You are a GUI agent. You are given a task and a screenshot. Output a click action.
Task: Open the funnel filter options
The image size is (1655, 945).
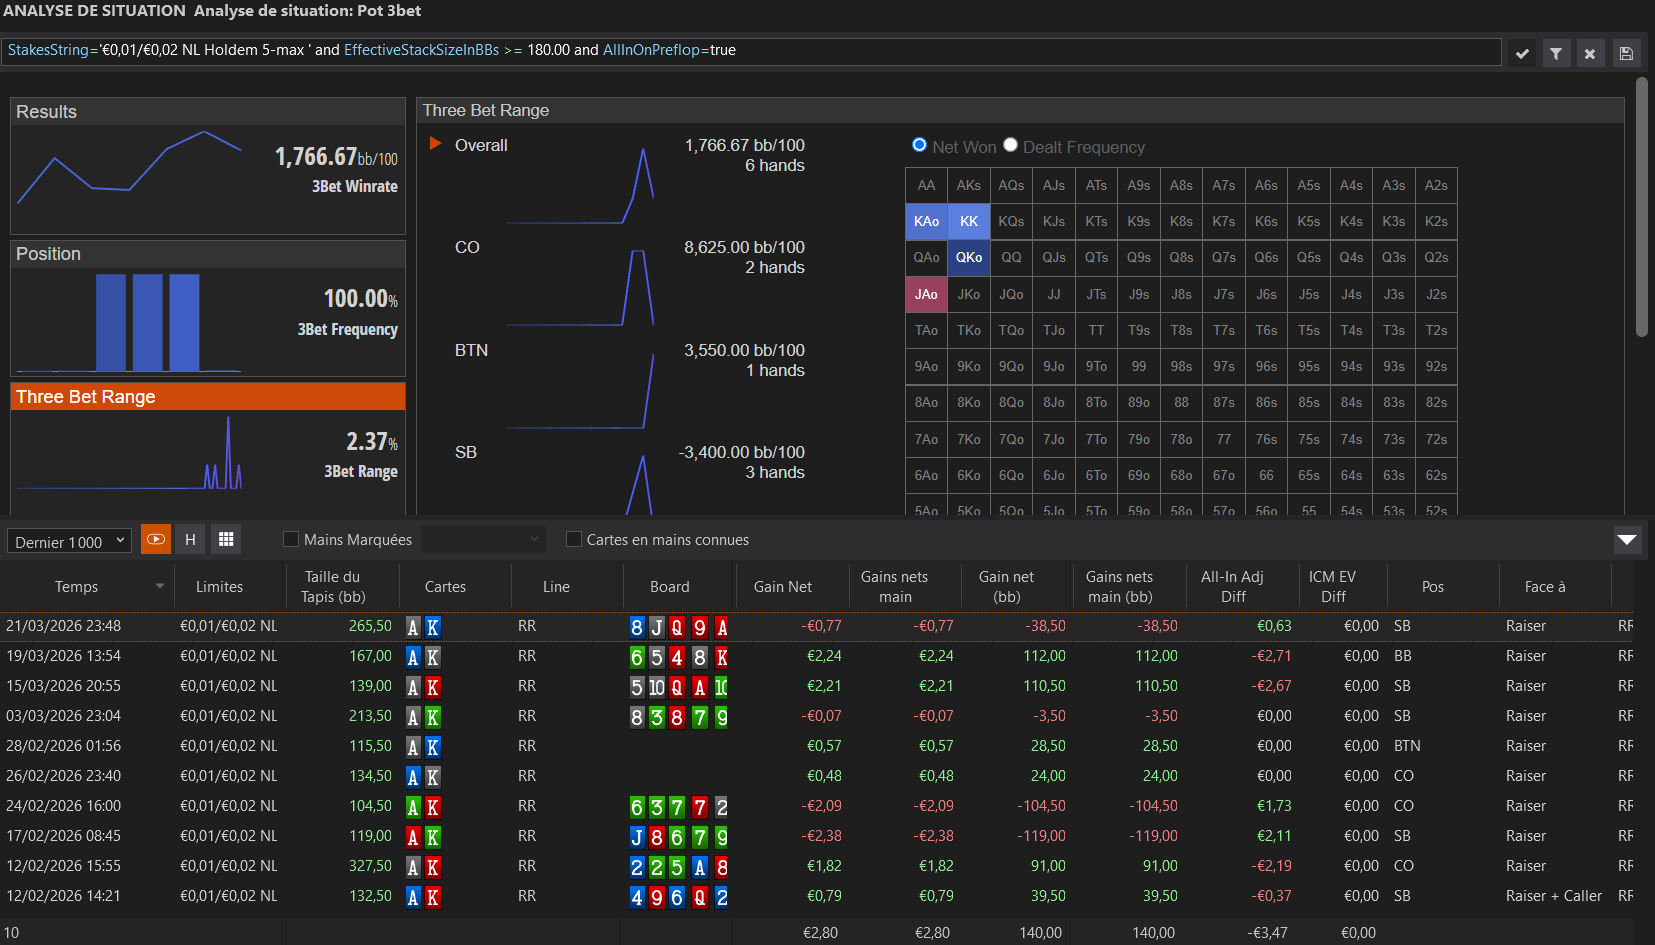pyautogui.click(x=1556, y=53)
